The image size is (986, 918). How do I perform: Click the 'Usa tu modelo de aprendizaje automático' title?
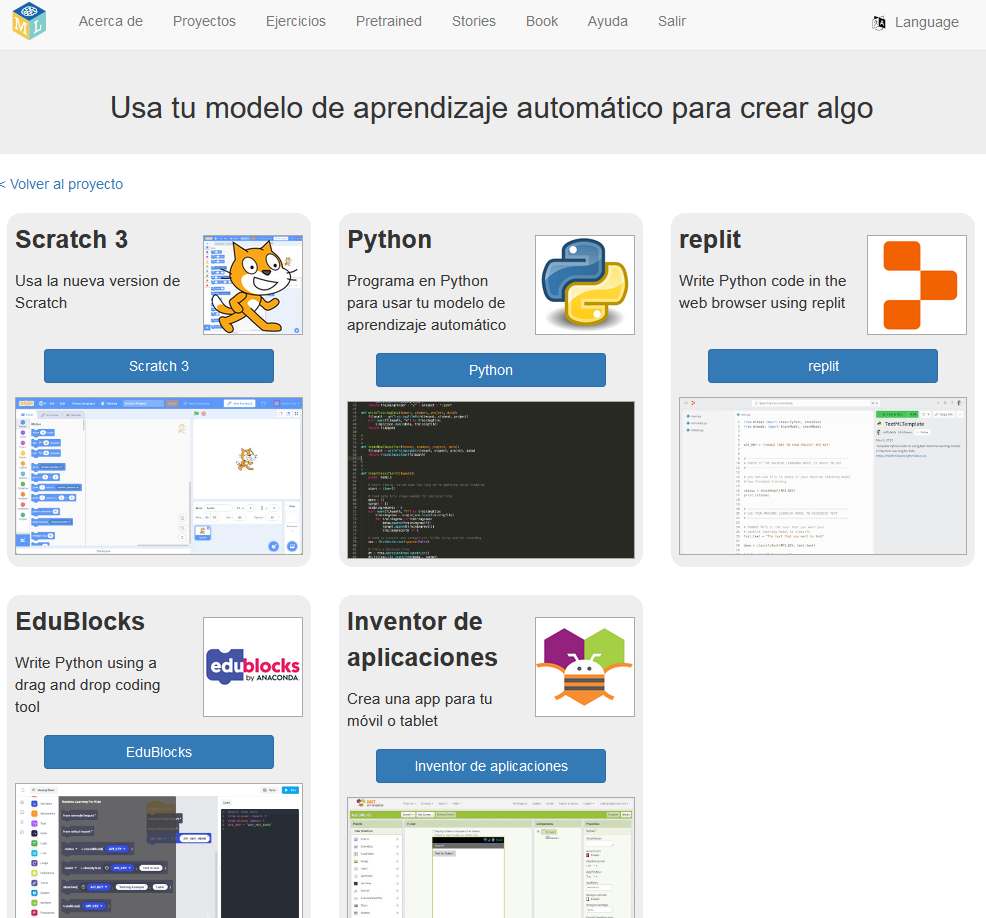point(492,108)
